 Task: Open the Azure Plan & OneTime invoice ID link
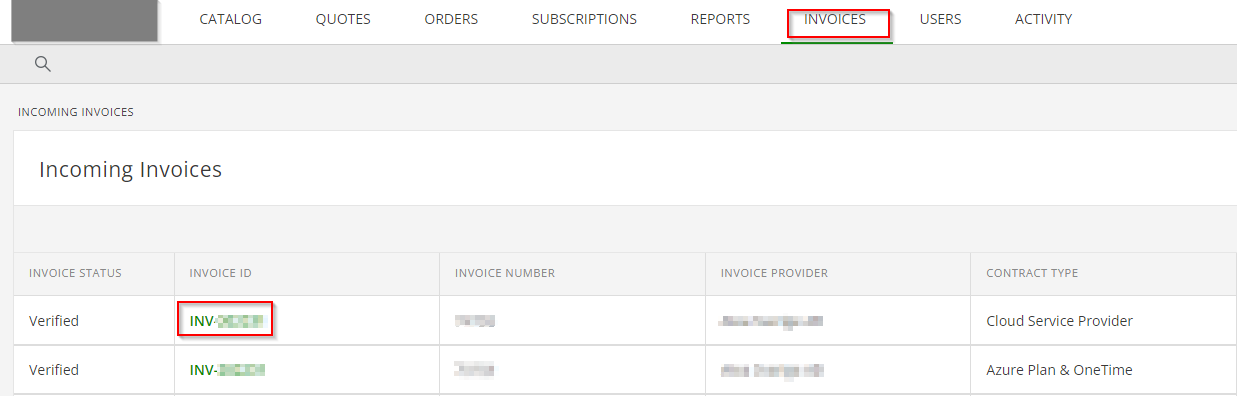coord(227,370)
